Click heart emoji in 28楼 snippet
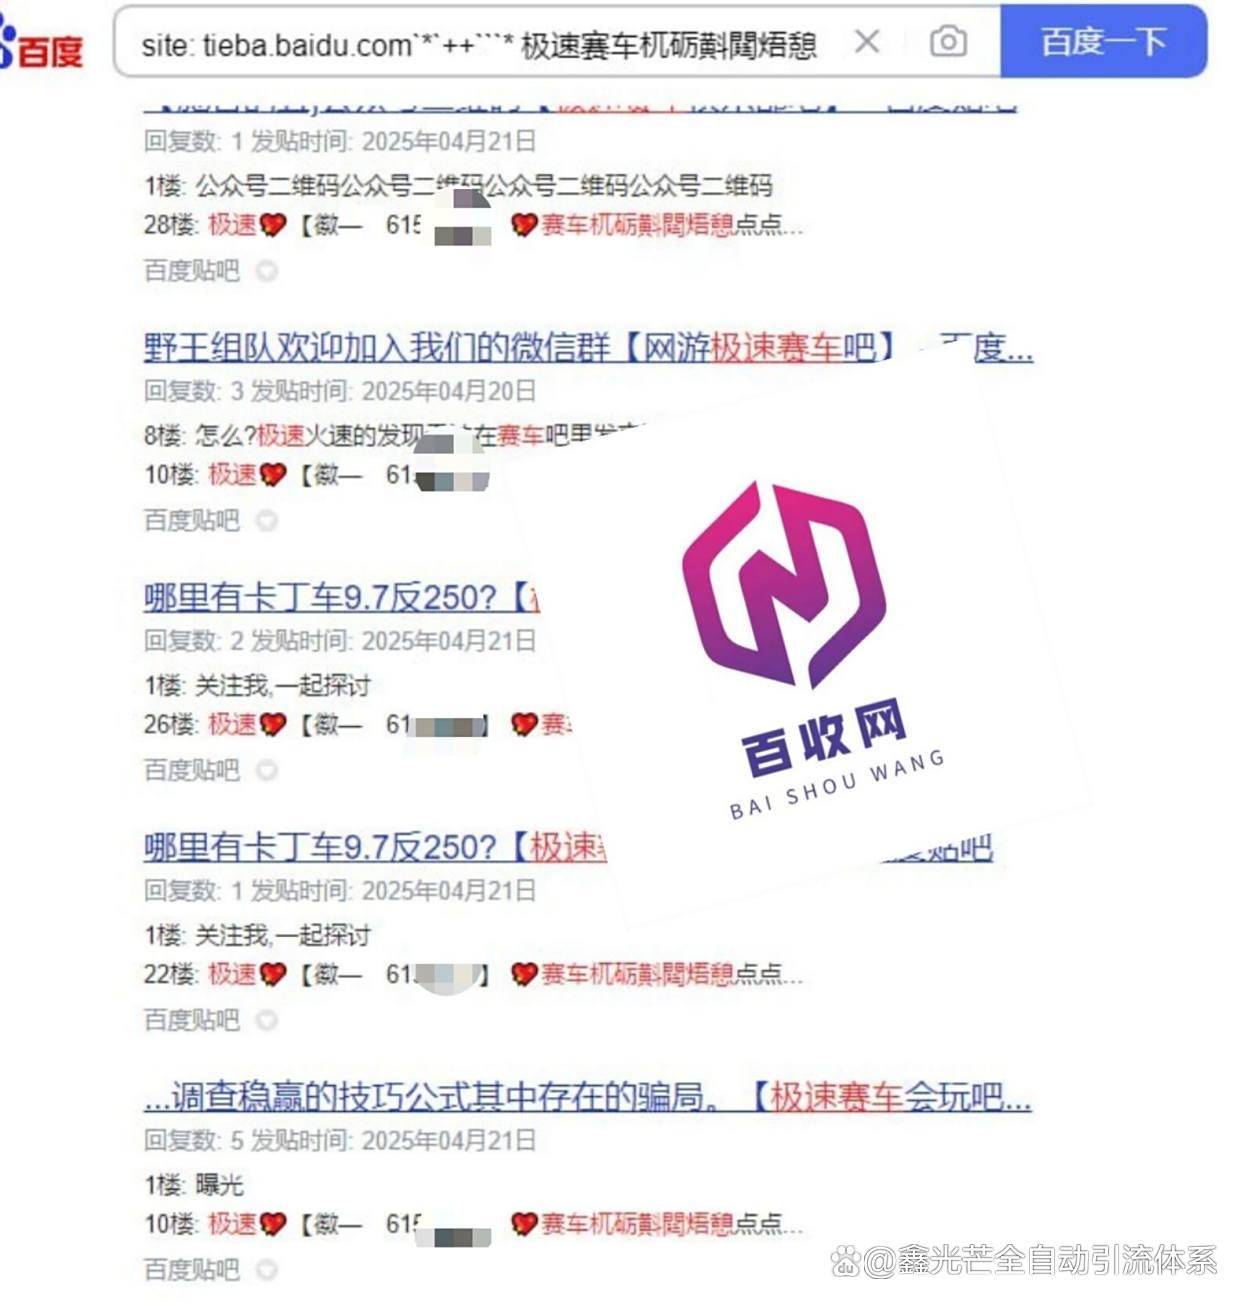1242x1304 pixels. pyautogui.click(x=273, y=225)
